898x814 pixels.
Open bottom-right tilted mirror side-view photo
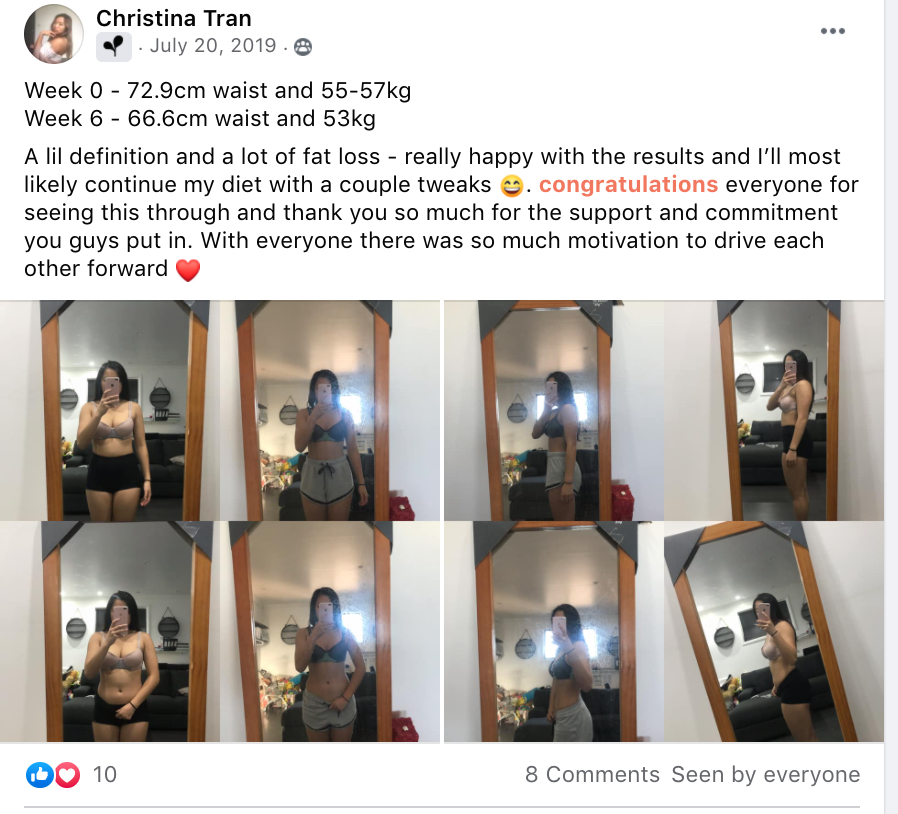pyautogui.click(x=774, y=631)
